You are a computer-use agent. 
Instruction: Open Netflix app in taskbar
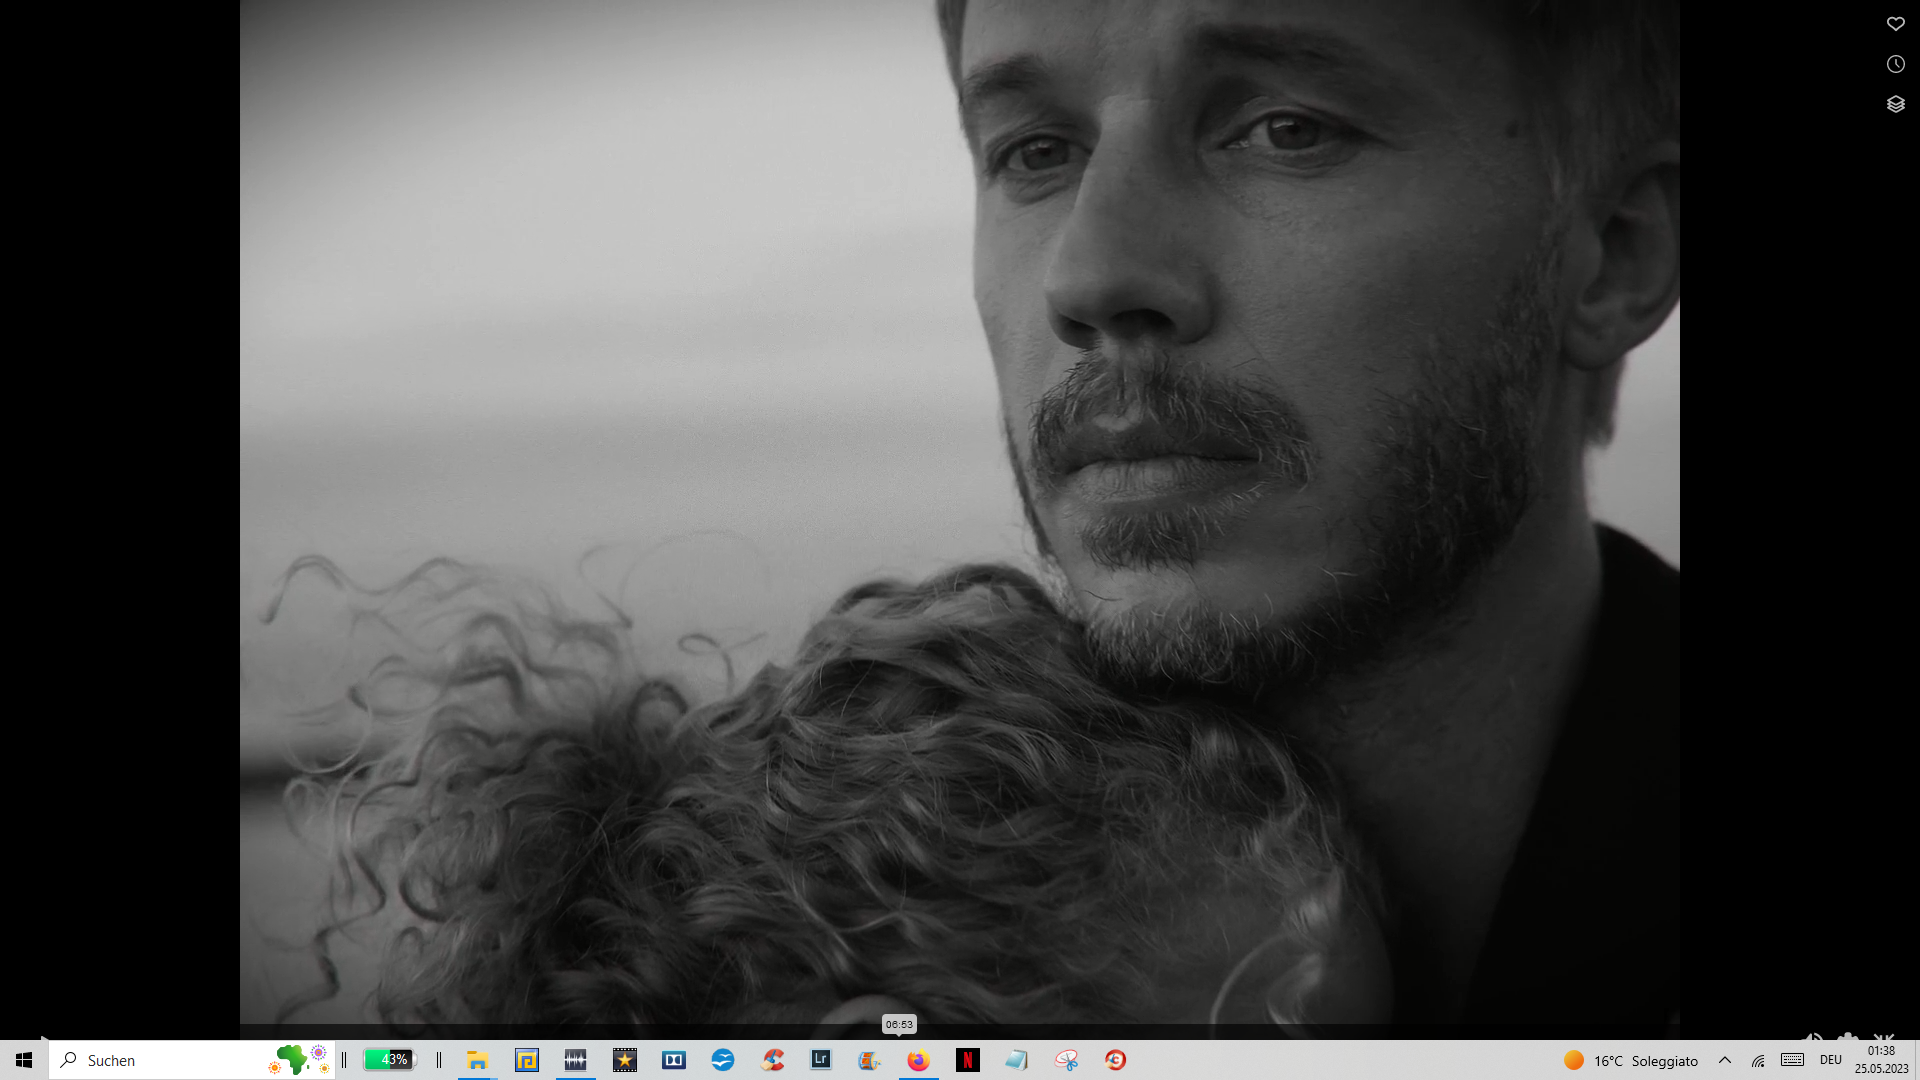click(x=967, y=1060)
